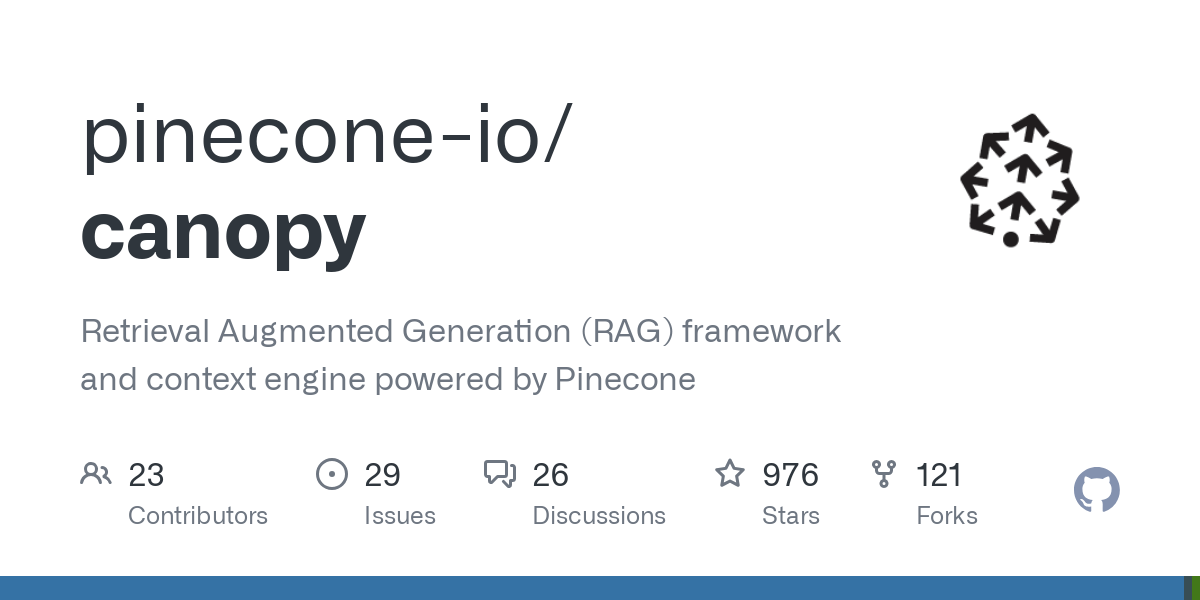
Task: Click the Forks branch icon
Action: pos(884,474)
